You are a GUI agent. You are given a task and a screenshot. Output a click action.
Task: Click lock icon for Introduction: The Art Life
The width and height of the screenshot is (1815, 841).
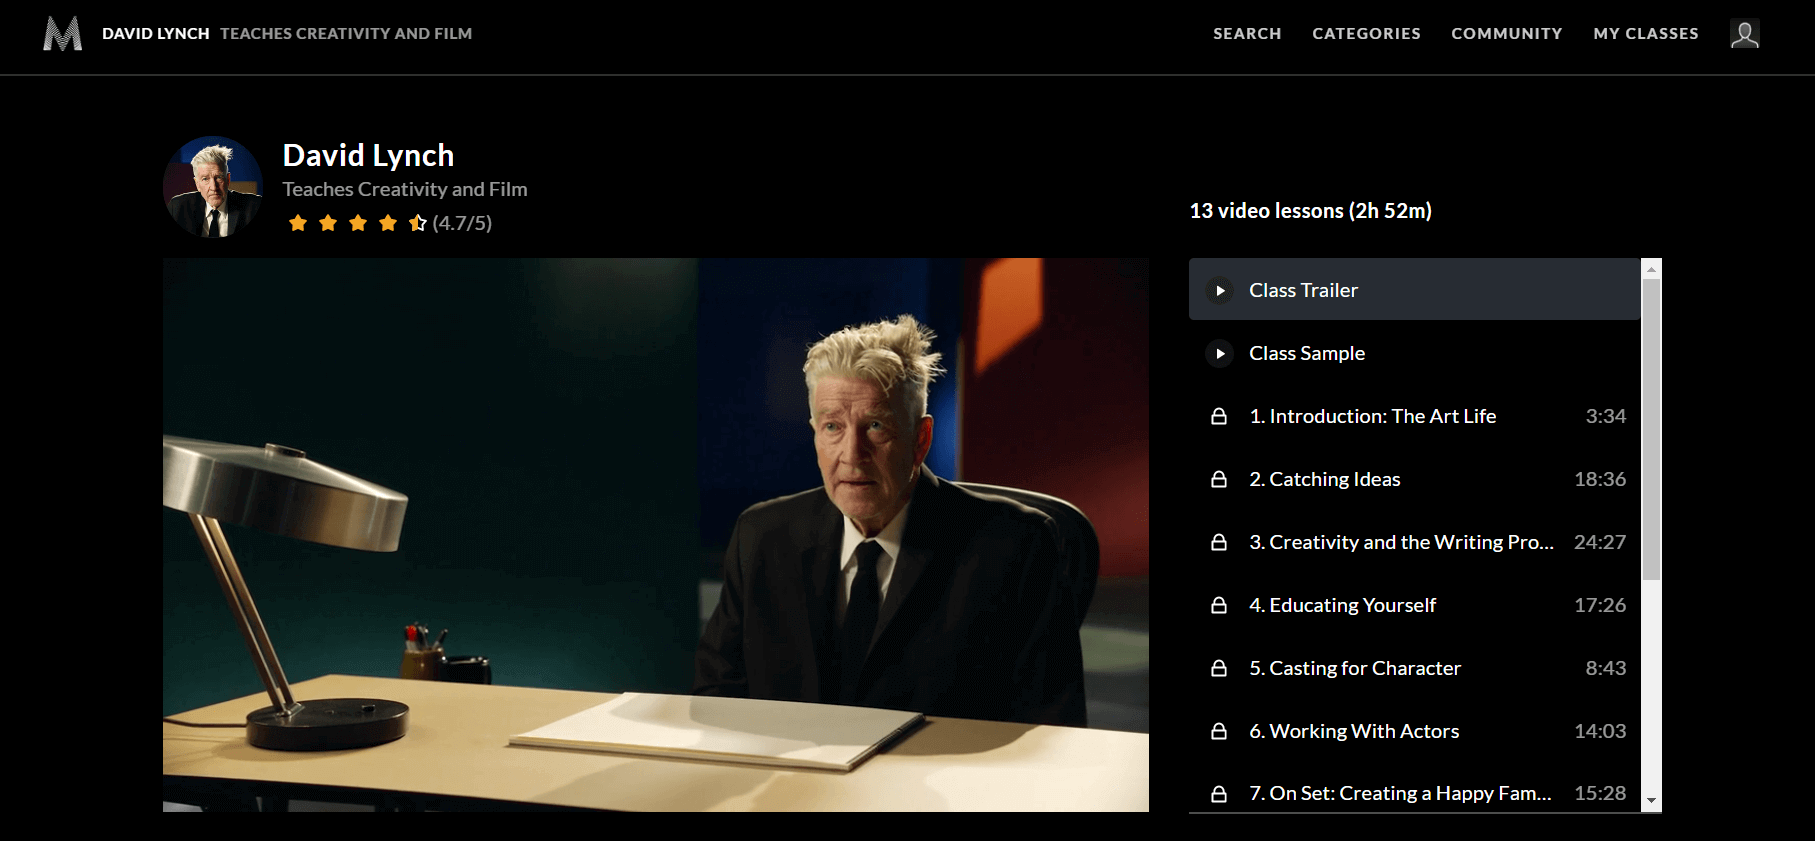(1219, 416)
